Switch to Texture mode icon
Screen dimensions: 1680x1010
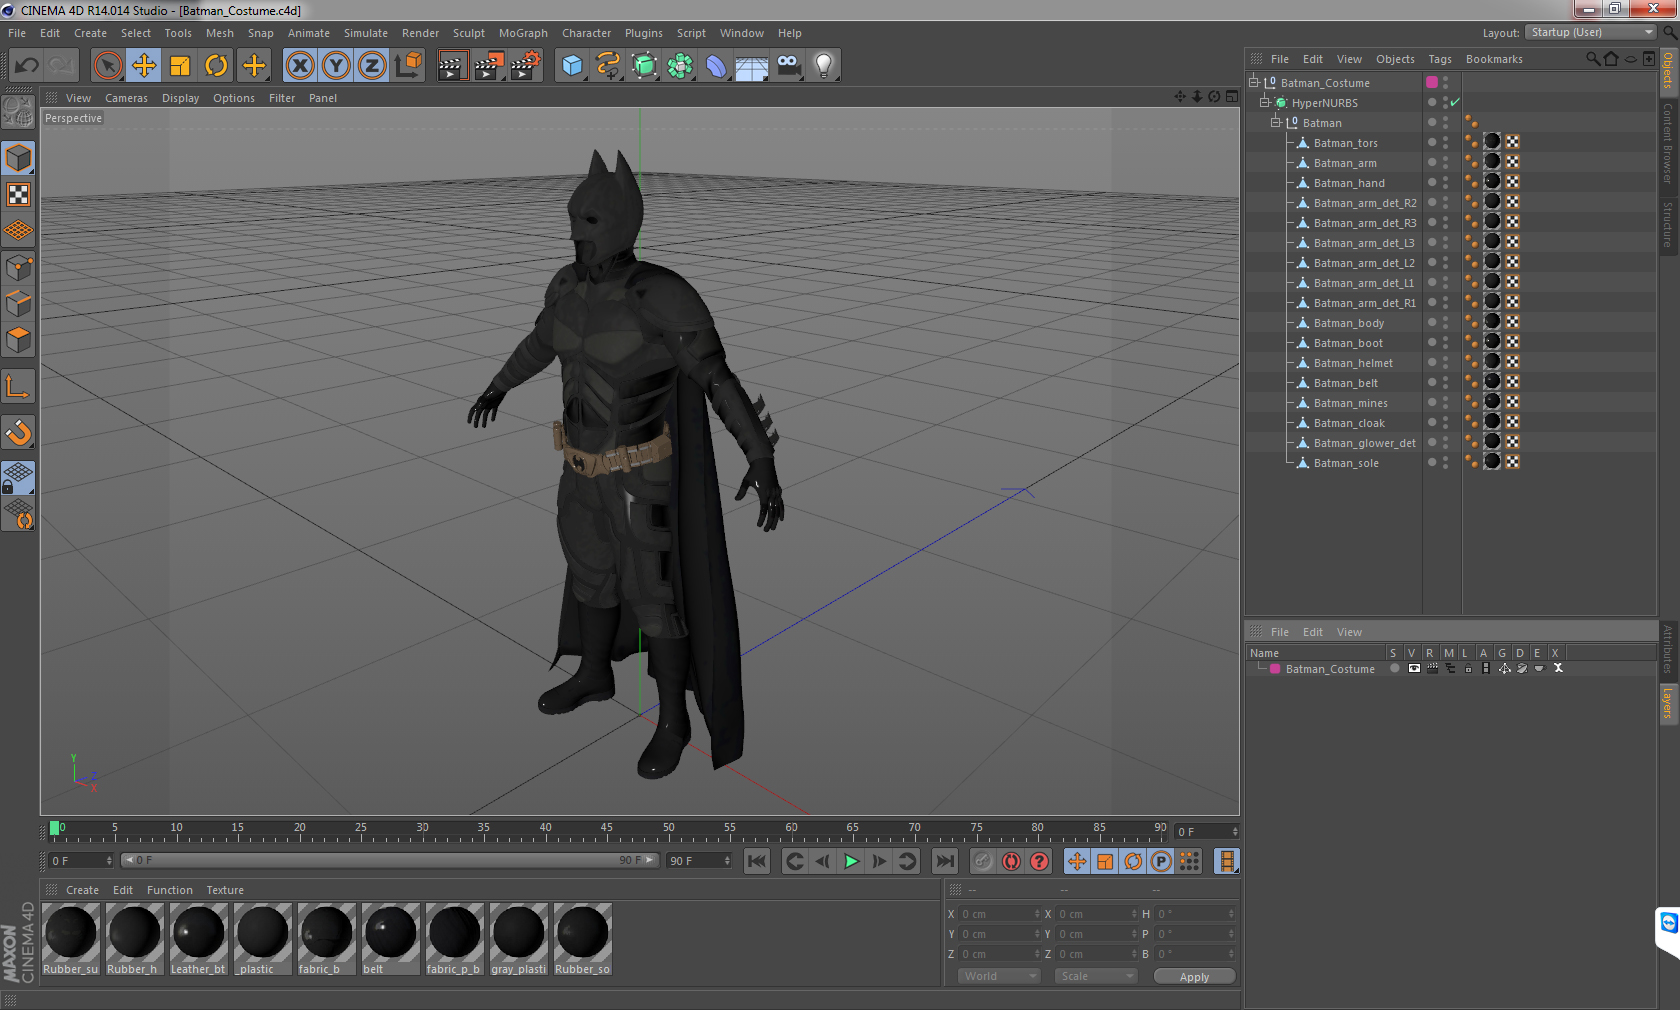pyautogui.click(x=18, y=194)
